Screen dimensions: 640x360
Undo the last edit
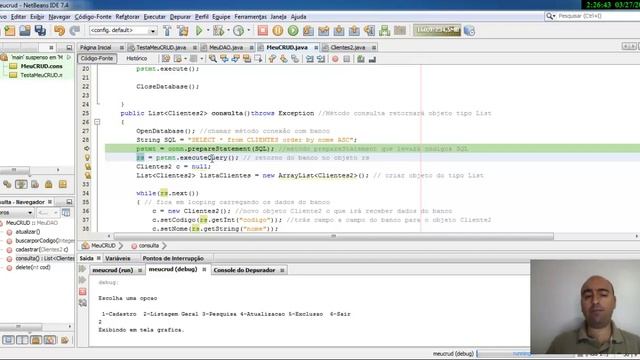(x=60, y=31)
